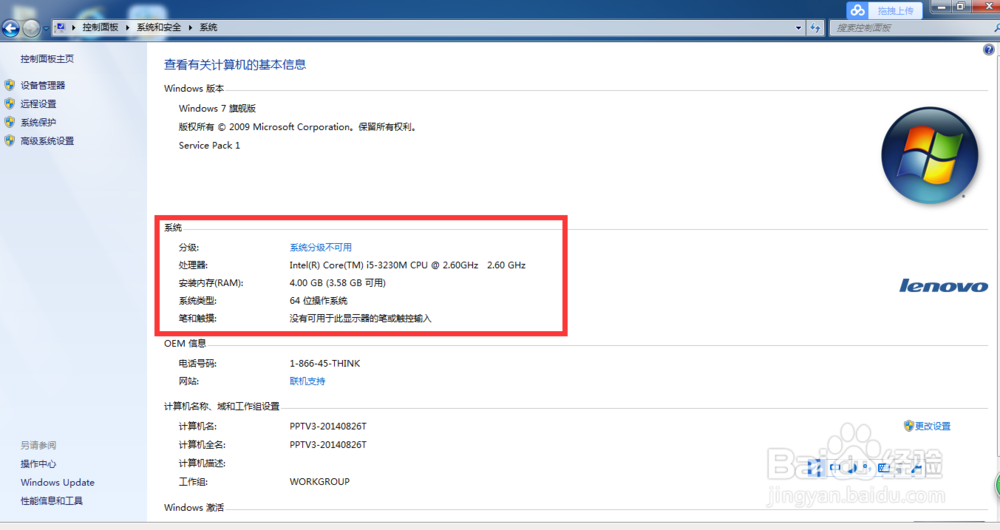Viewport: 1000px width, 530px height.
Task: Expand the arrow after 控制面板 in the breadcrumb
Action: tap(128, 27)
